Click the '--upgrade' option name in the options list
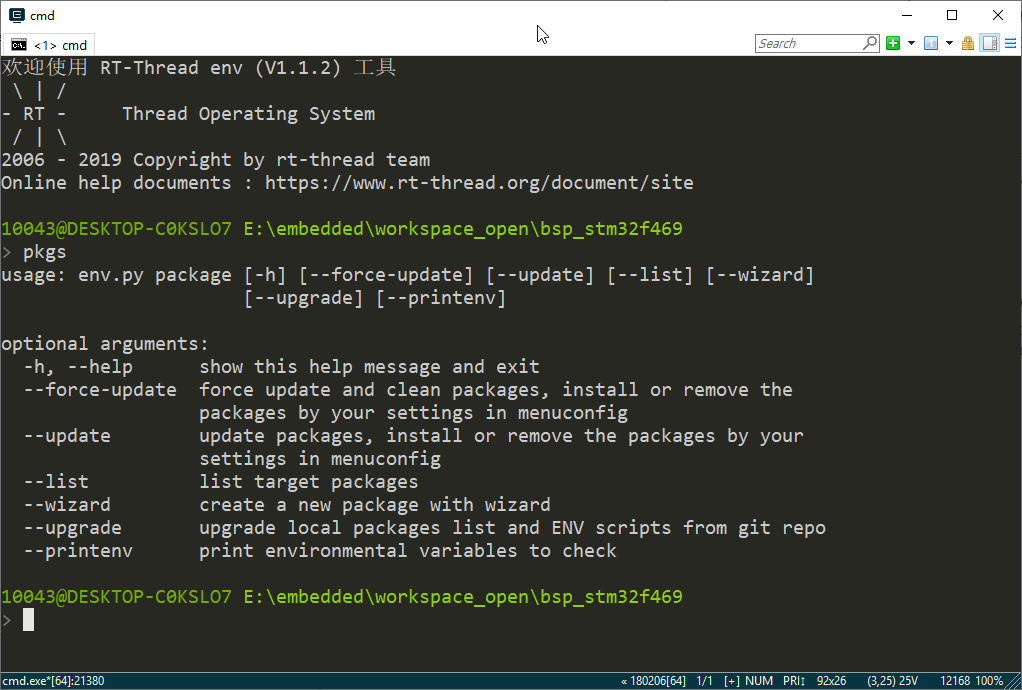This screenshot has width=1022, height=690. pyautogui.click(x=72, y=528)
